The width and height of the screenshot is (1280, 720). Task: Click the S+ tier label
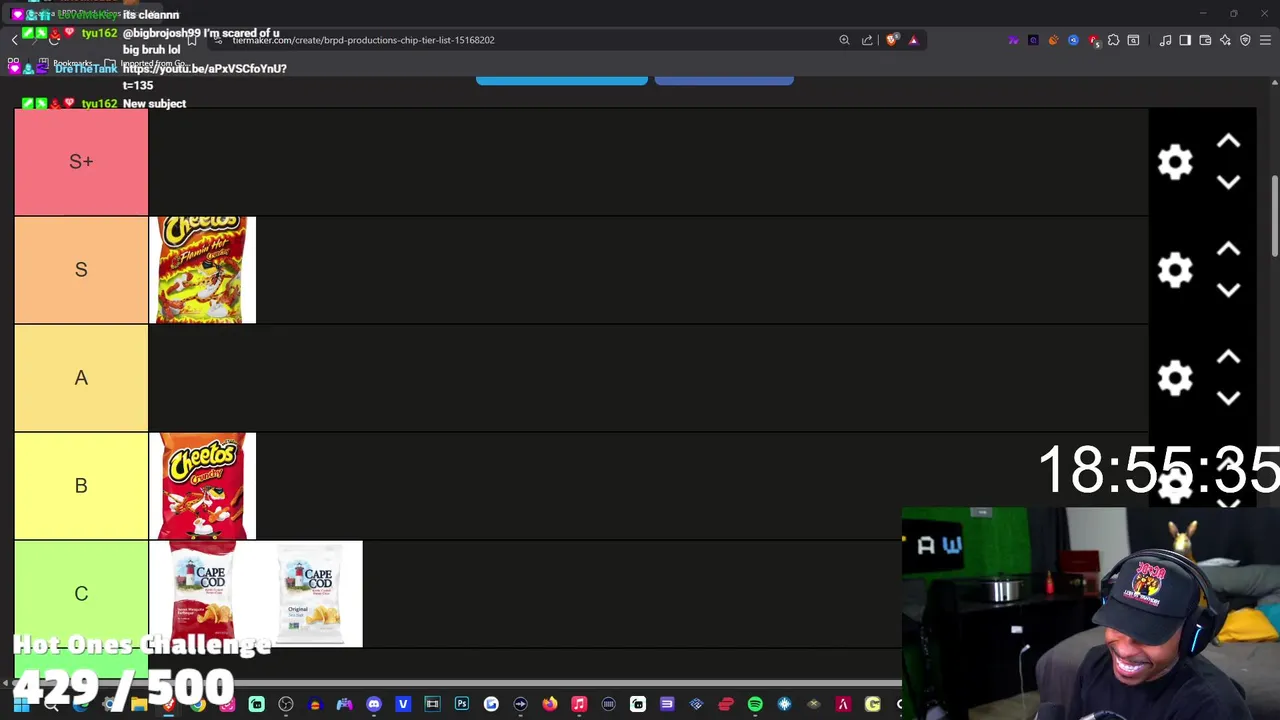[81, 162]
